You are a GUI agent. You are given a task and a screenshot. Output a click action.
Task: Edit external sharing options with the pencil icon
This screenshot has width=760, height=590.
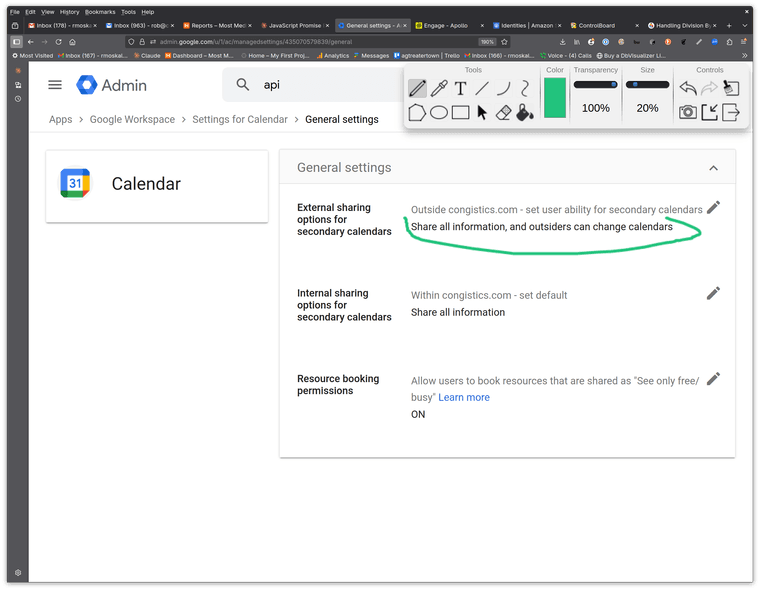pos(712,208)
